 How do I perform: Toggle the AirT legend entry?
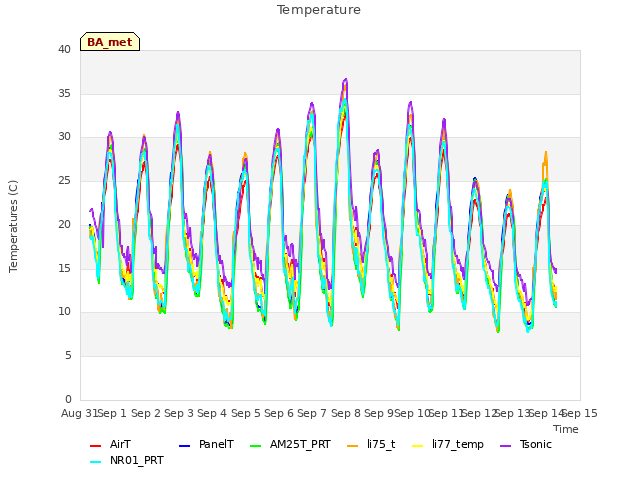(x=110, y=444)
